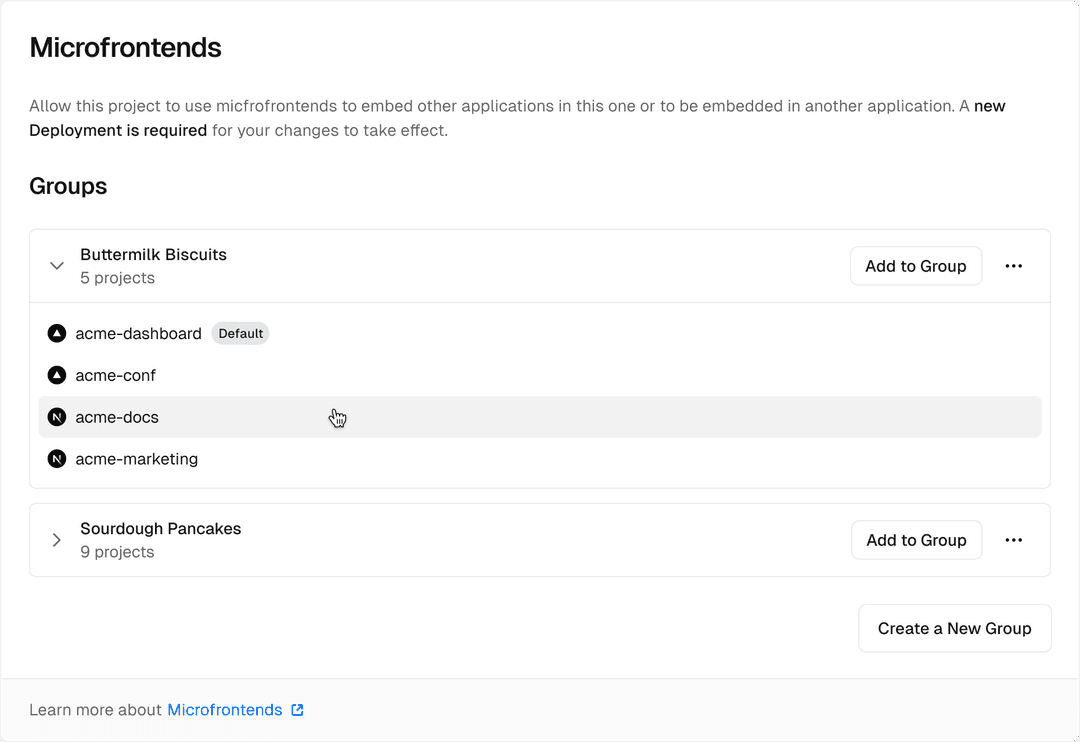Open the Microfrontends documentation link
Image resolution: width=1080 pixels, height=742 pixels.
[225, 709]
